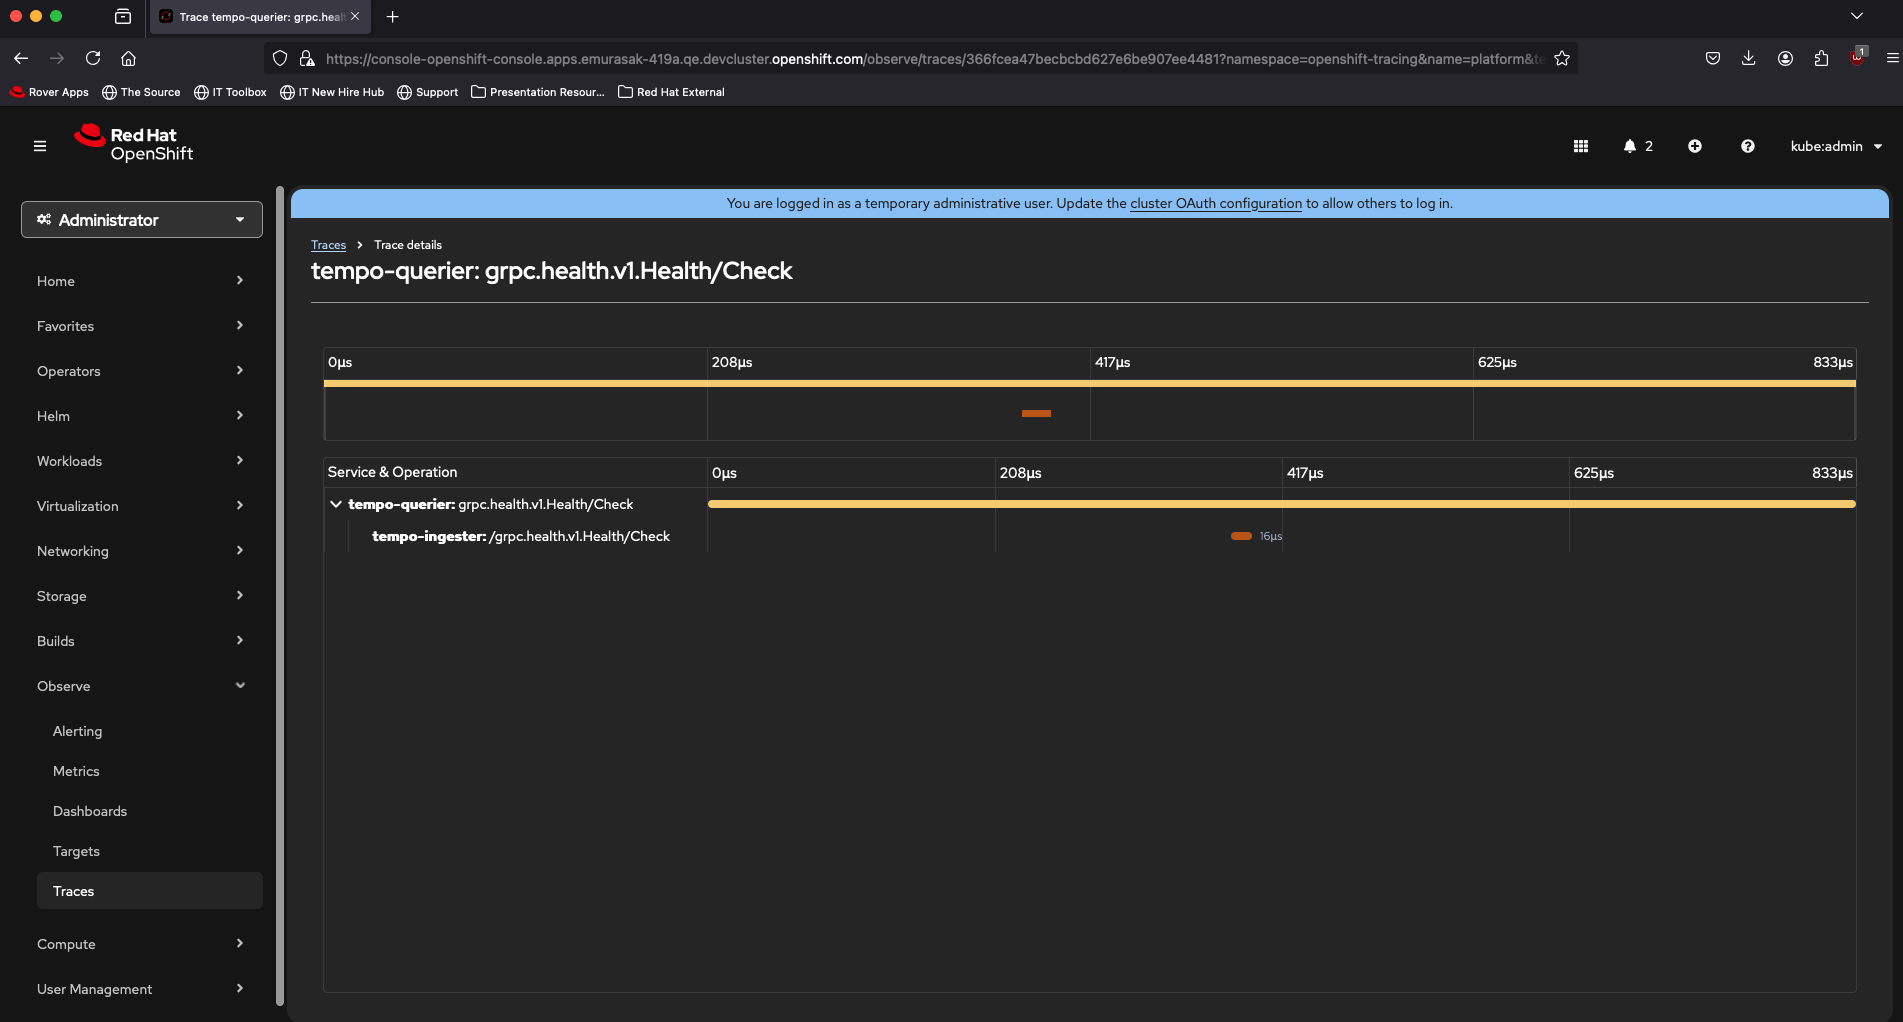The height and width of the screenshot is (1022, 1903).
Task: Expand the Networking navigation section
Action: 141,551
